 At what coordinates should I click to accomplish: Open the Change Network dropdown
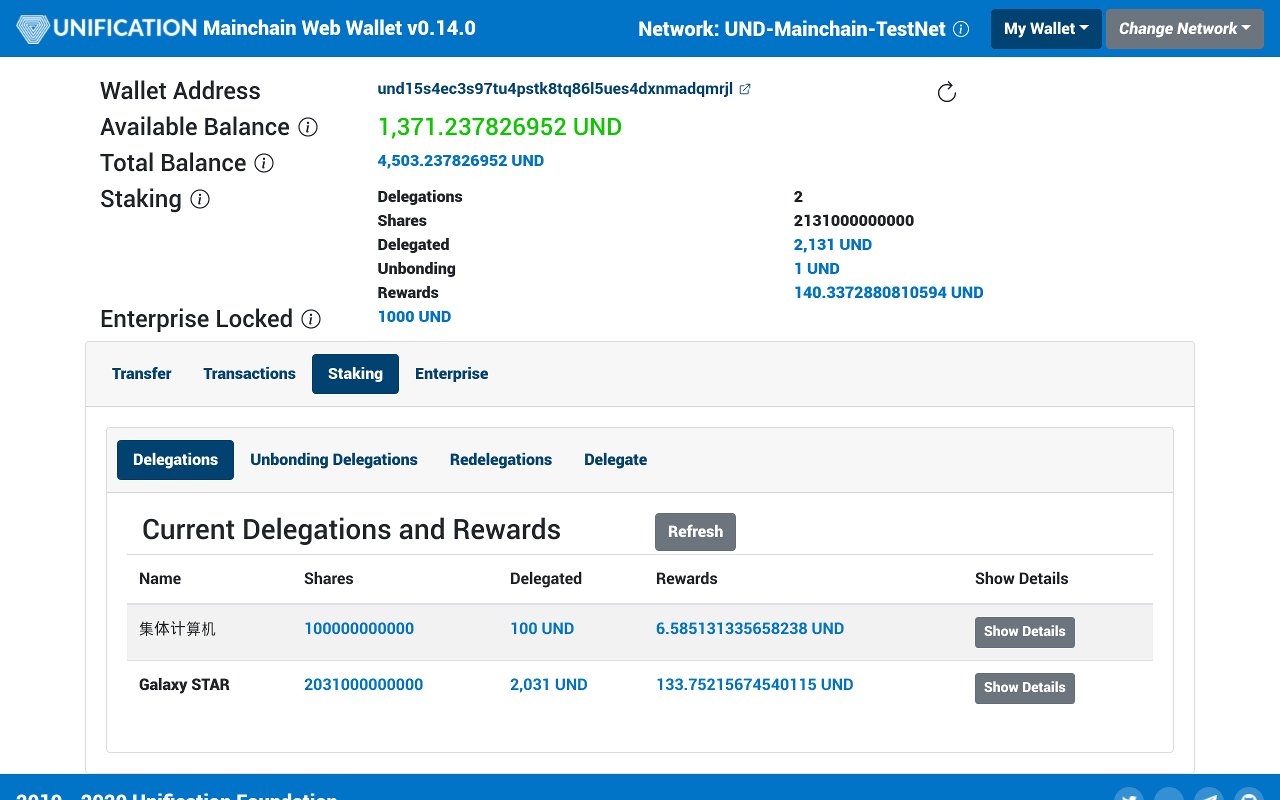click(x=1184, y=29)
